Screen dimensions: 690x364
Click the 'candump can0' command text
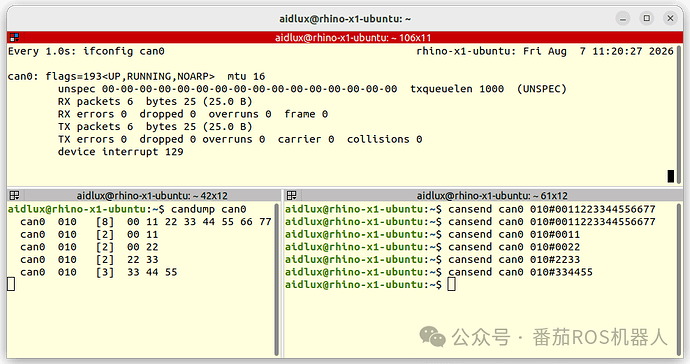[209, 209]
